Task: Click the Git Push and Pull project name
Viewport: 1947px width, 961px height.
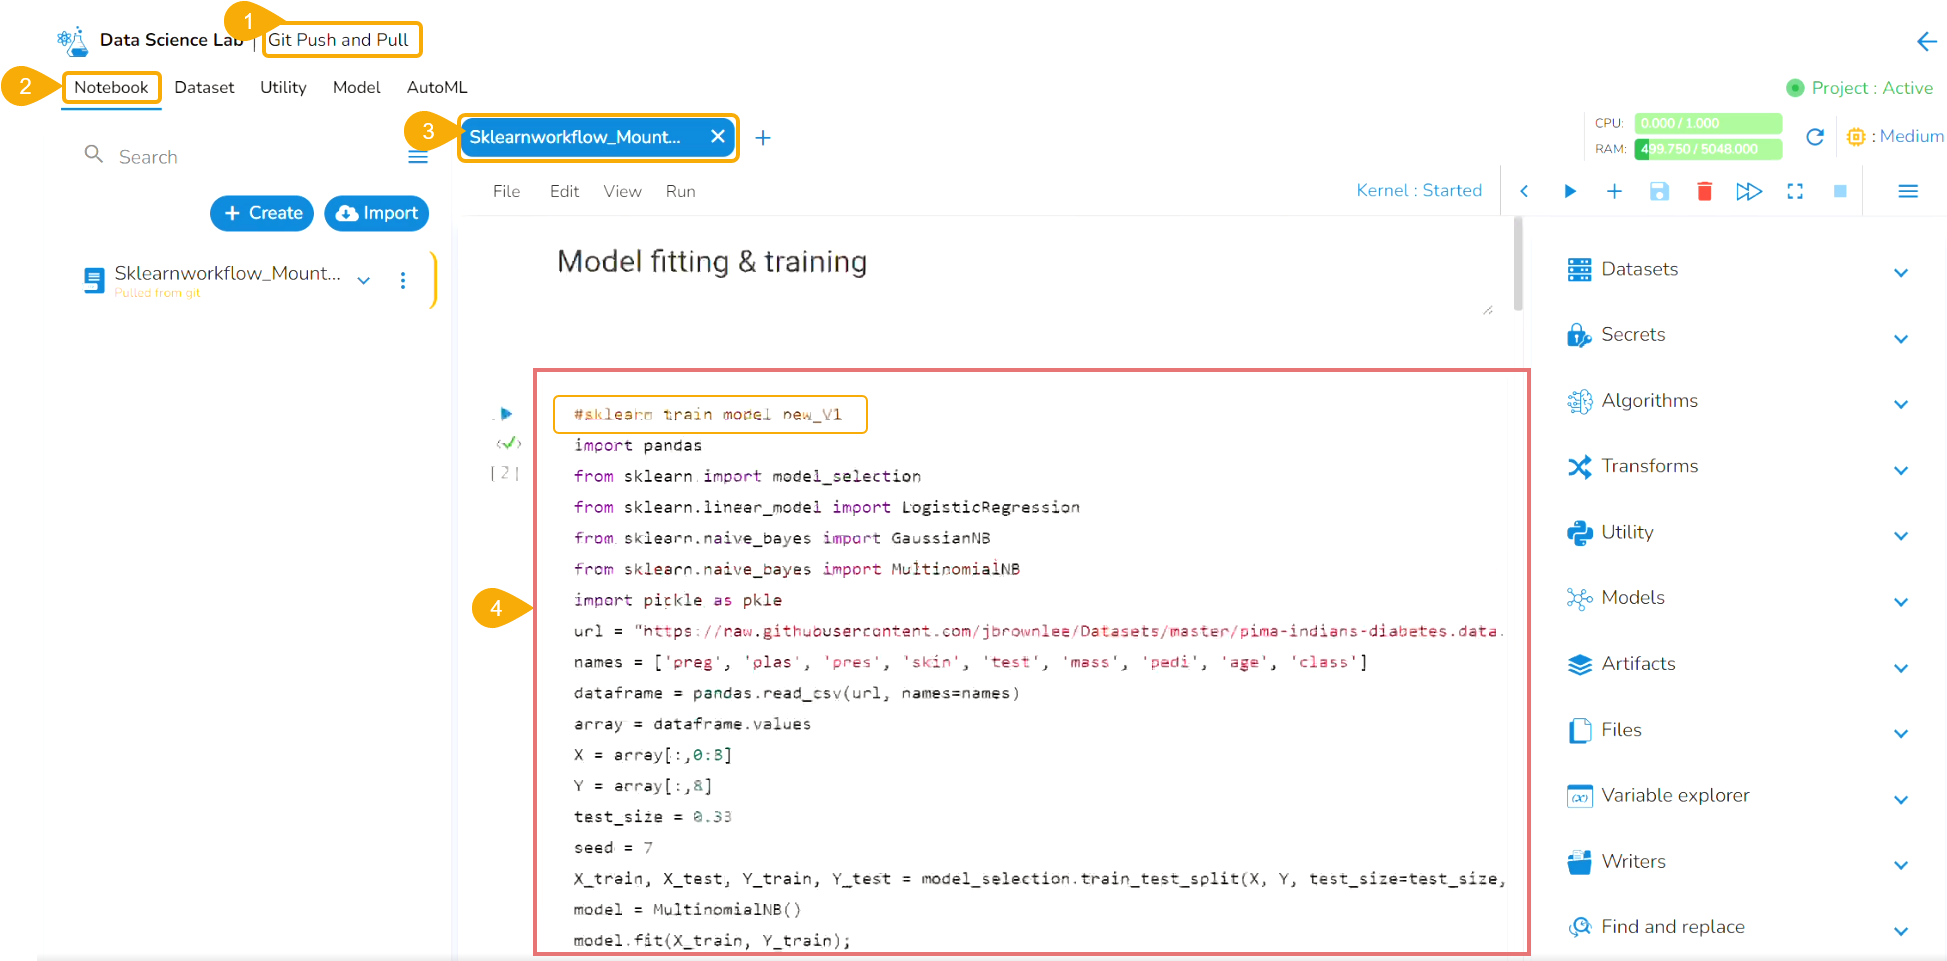Action: [x=338, y=40]
